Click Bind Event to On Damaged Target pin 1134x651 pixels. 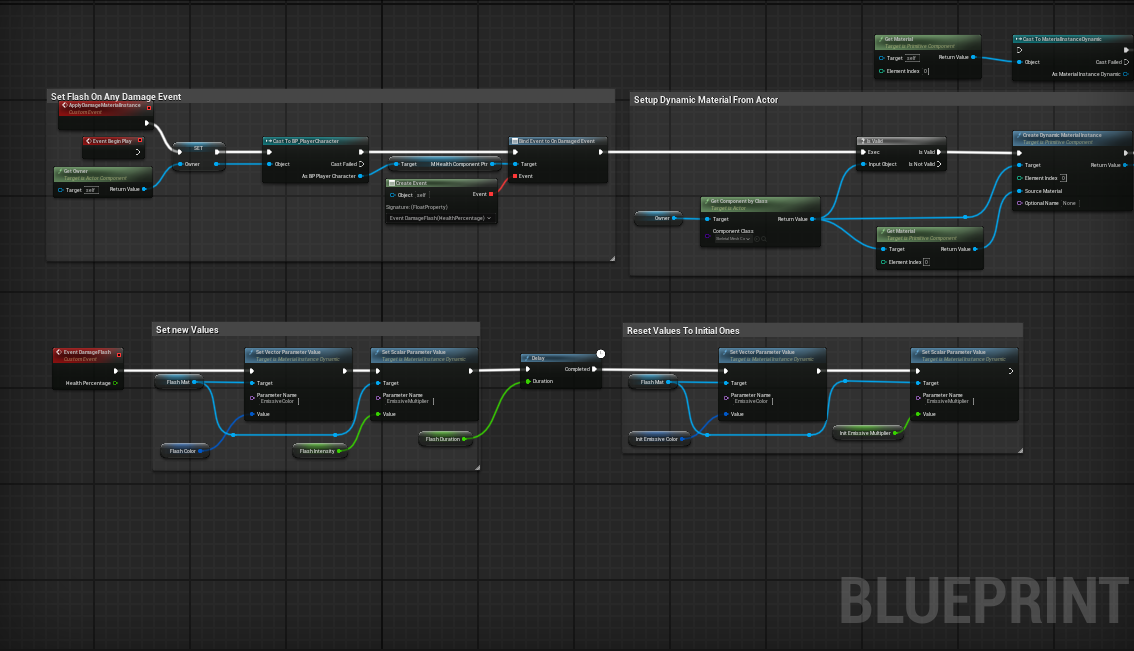515,164
